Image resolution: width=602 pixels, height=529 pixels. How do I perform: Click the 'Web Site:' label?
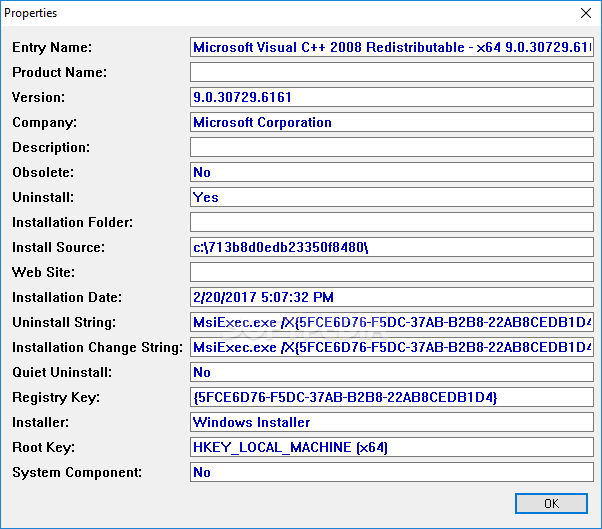click(44, 272)
